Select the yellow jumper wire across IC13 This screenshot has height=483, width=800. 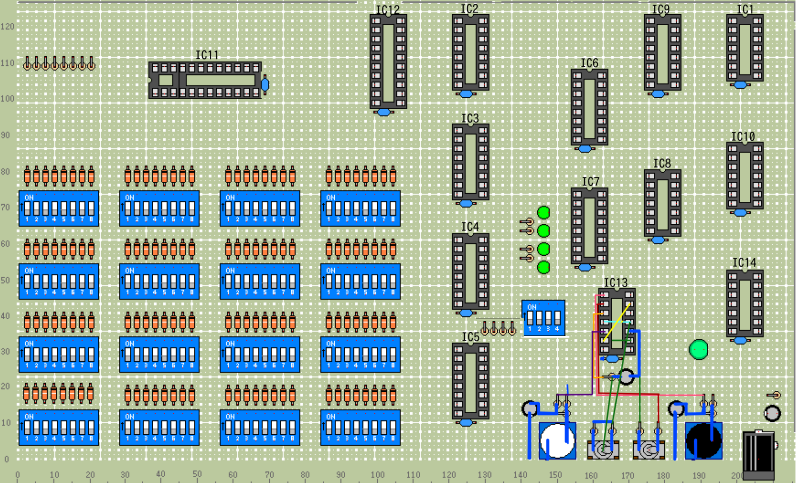pos(616,323)
